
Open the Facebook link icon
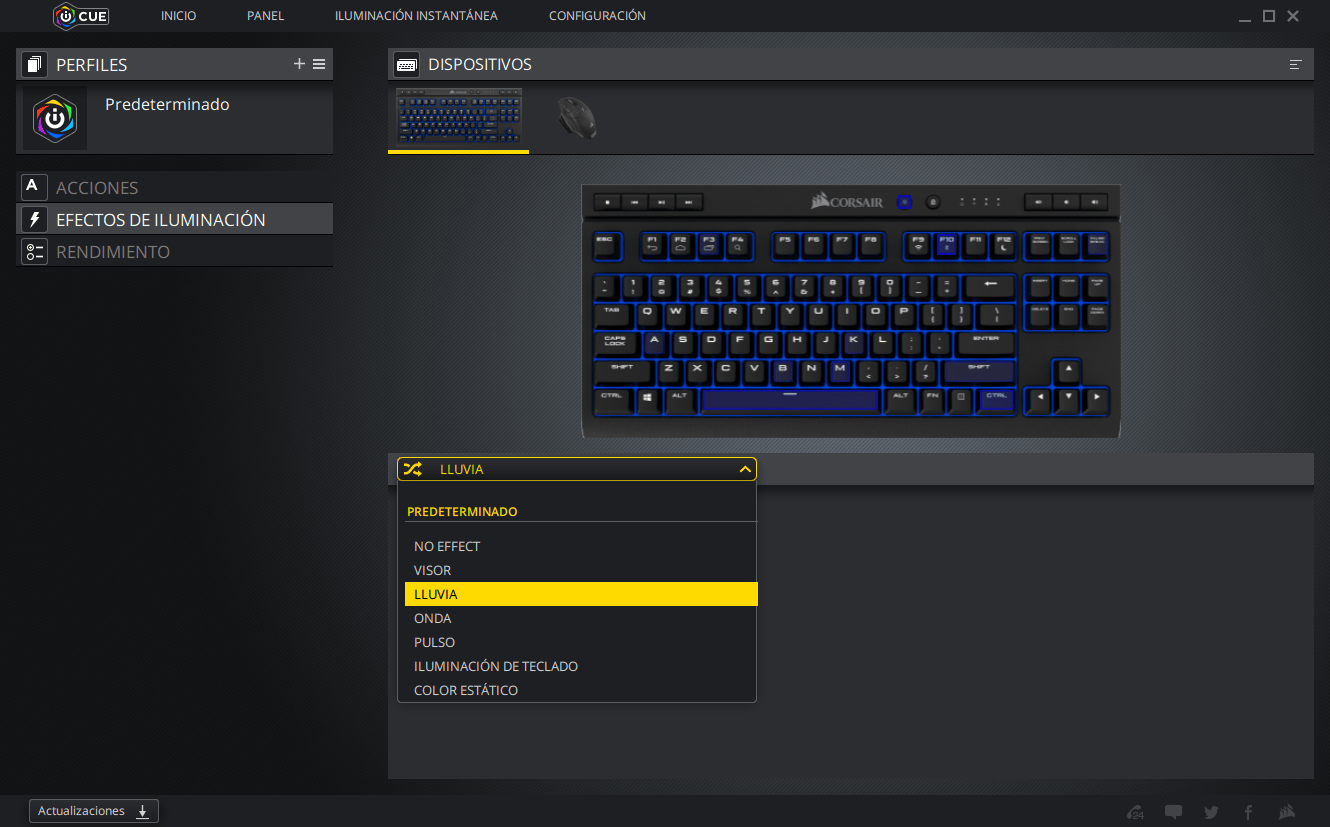(1248, 812)
